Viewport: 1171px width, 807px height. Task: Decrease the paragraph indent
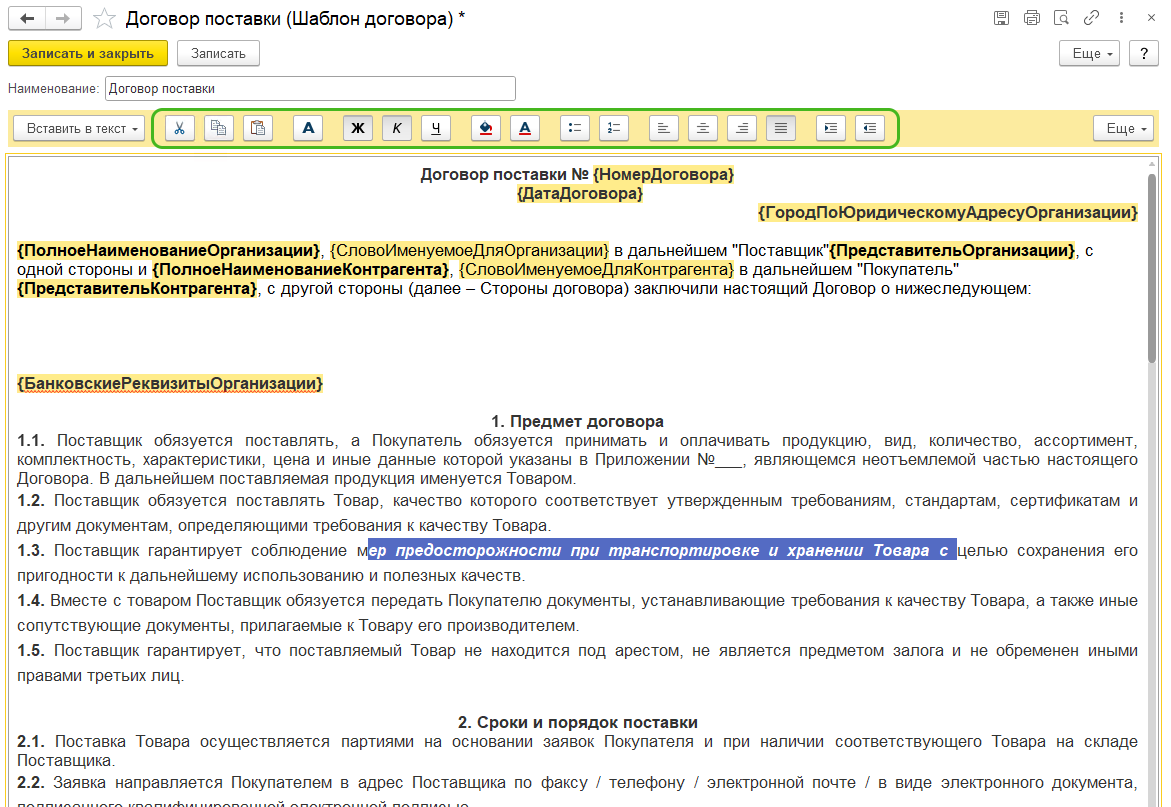[870, 128]
